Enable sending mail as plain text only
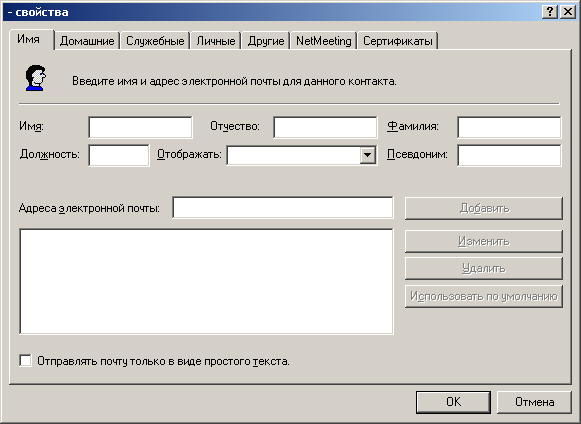This screenshot has height=424, width=581. tap(25, 361)
